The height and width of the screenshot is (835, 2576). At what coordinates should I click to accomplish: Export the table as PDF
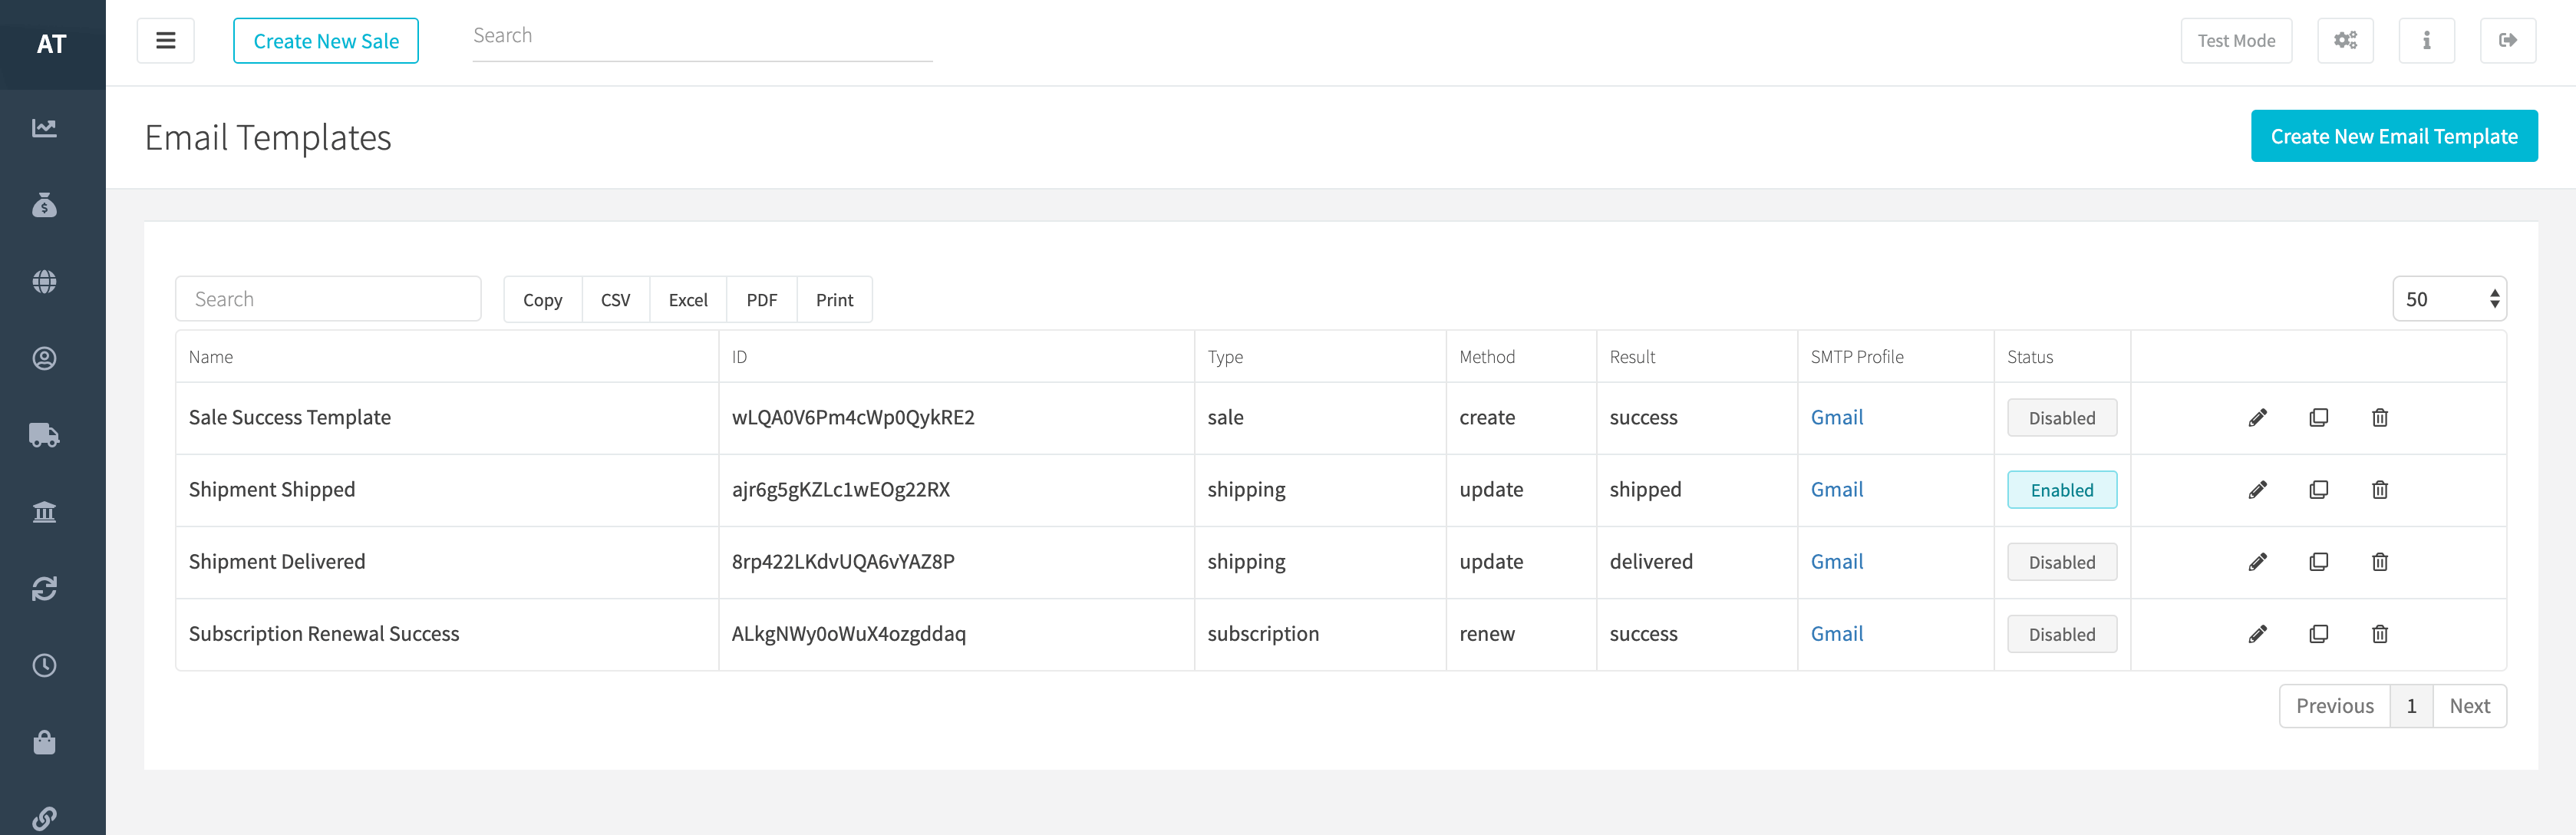(761, 300)
